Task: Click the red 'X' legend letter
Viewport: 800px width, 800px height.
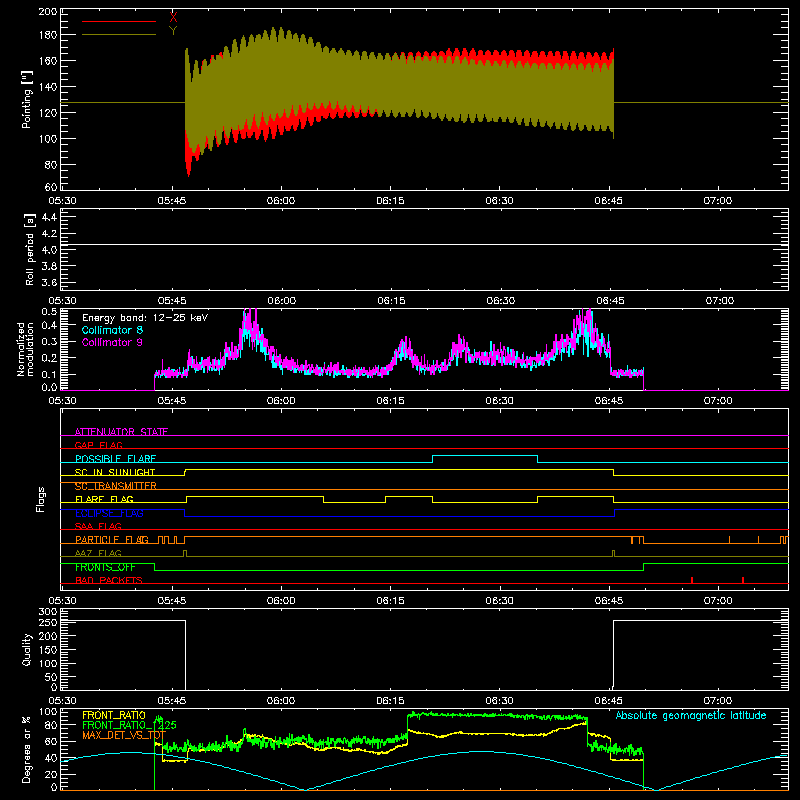Action: point(173,18)
